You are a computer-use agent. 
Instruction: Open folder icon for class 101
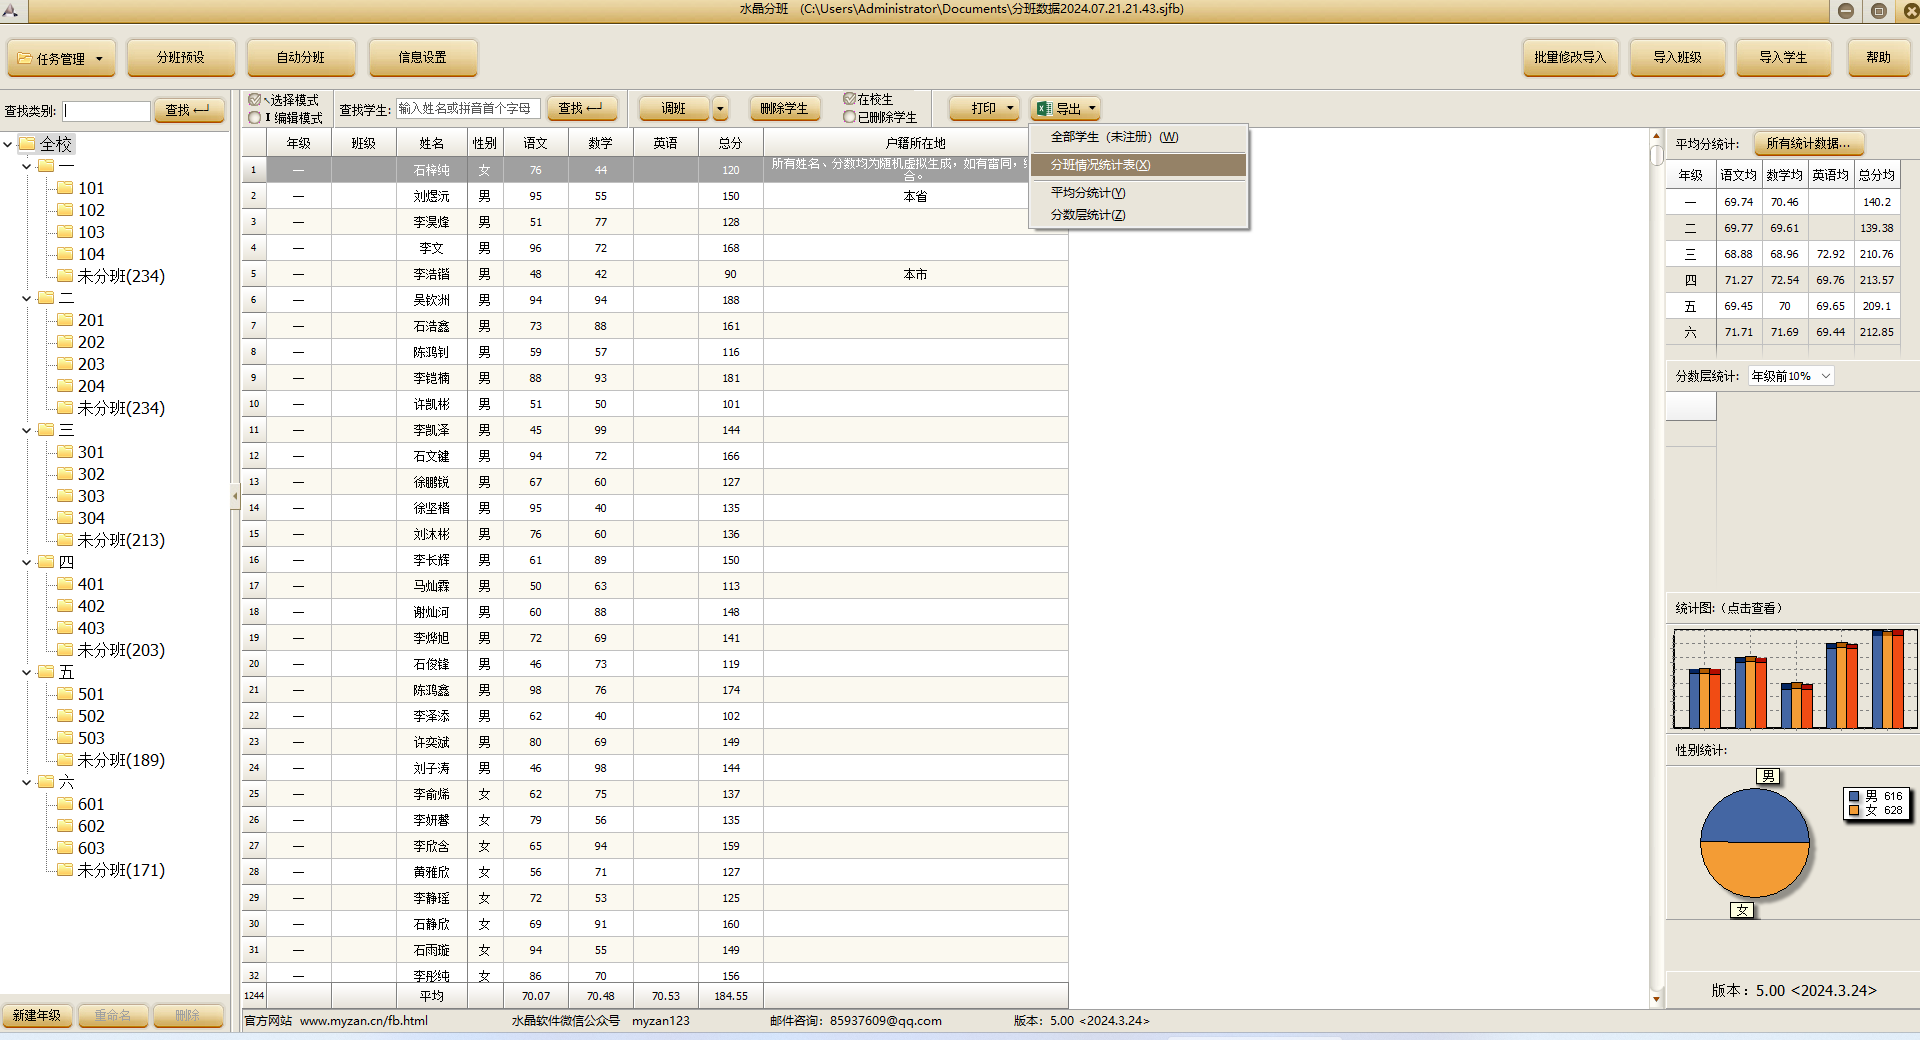coord(65,188)
